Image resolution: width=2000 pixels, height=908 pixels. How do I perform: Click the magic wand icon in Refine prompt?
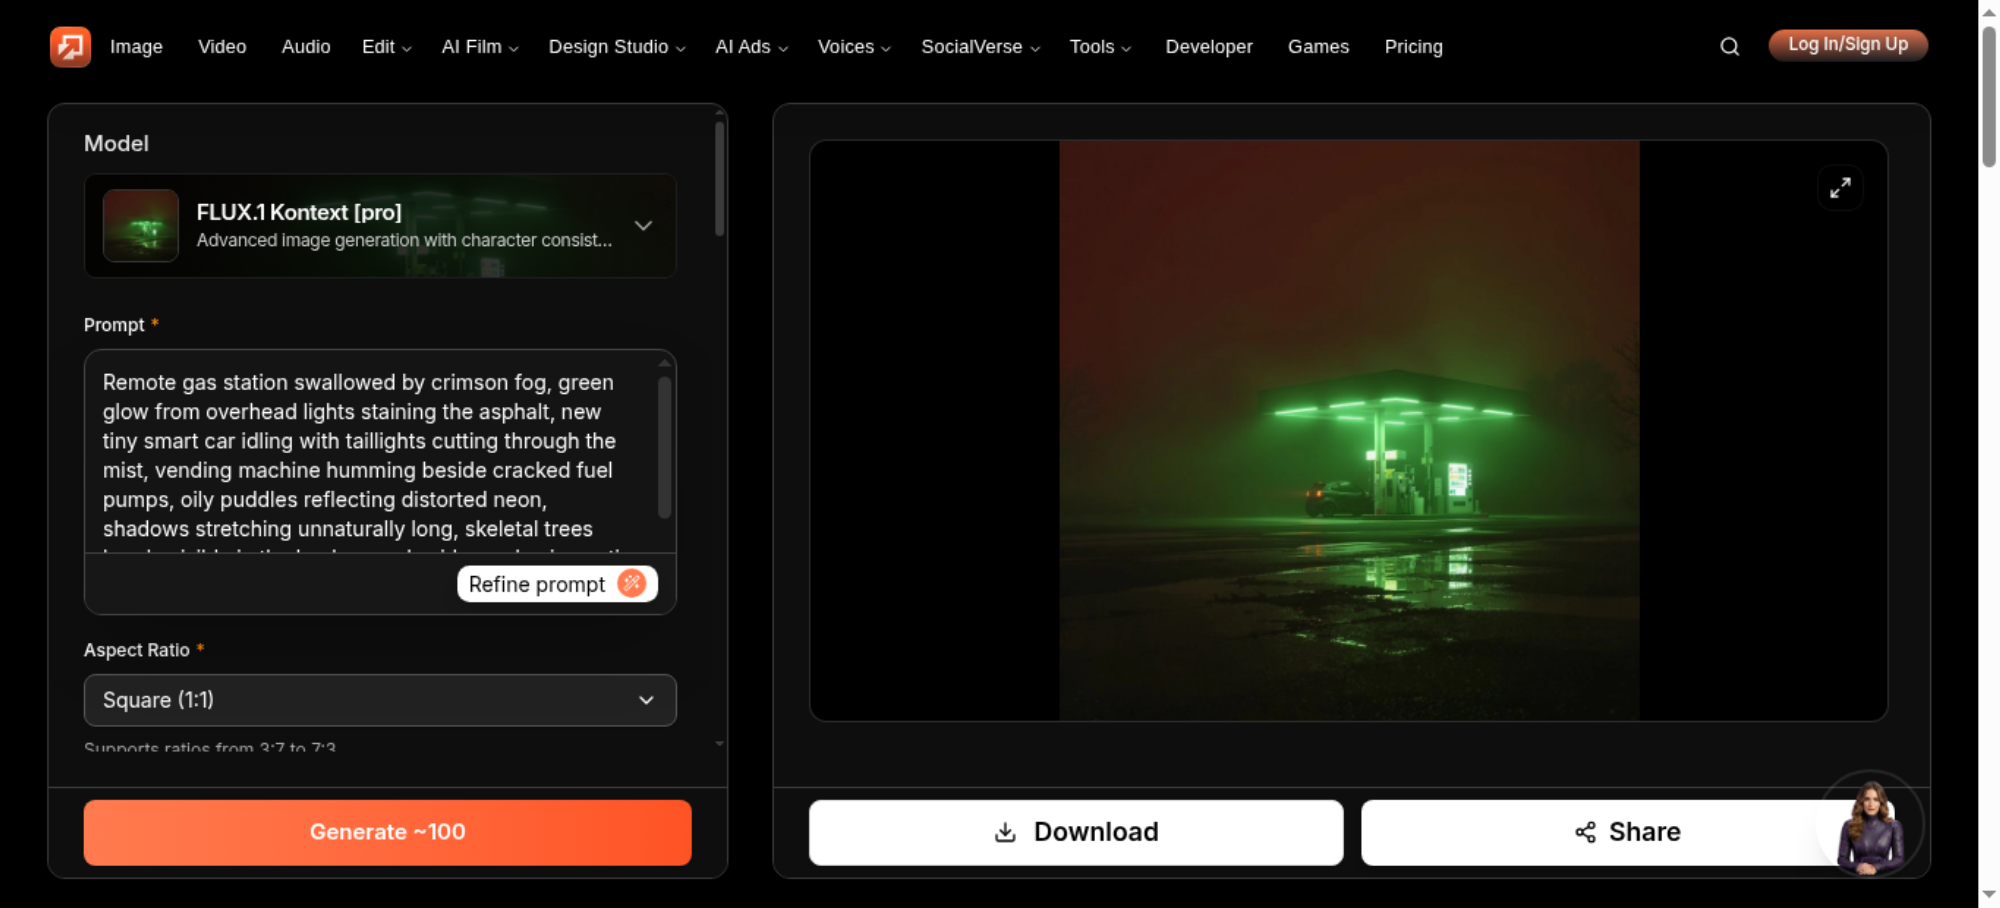[632, 583]
